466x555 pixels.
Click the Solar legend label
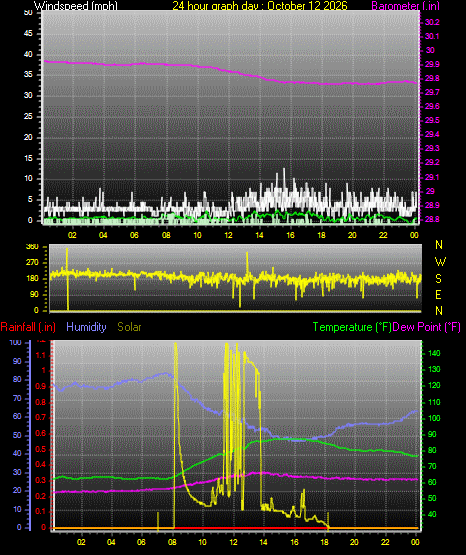129,327
